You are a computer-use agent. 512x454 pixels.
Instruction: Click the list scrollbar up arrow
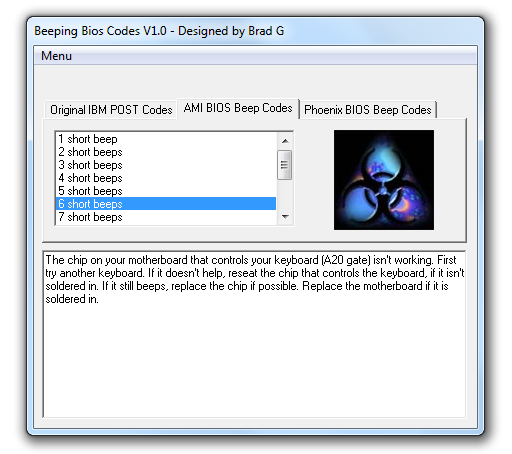tap(285, 141)
